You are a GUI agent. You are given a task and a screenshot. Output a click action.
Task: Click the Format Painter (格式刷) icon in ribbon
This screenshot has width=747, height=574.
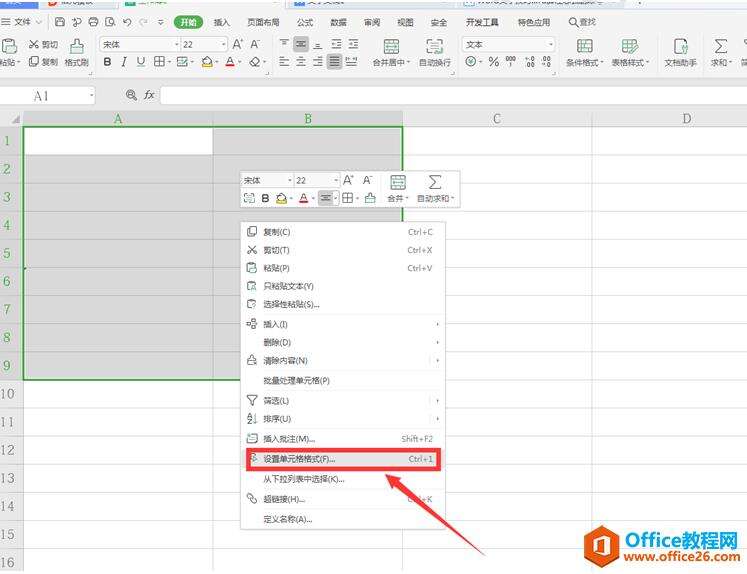pyautogui.click(x=77, y=46)
